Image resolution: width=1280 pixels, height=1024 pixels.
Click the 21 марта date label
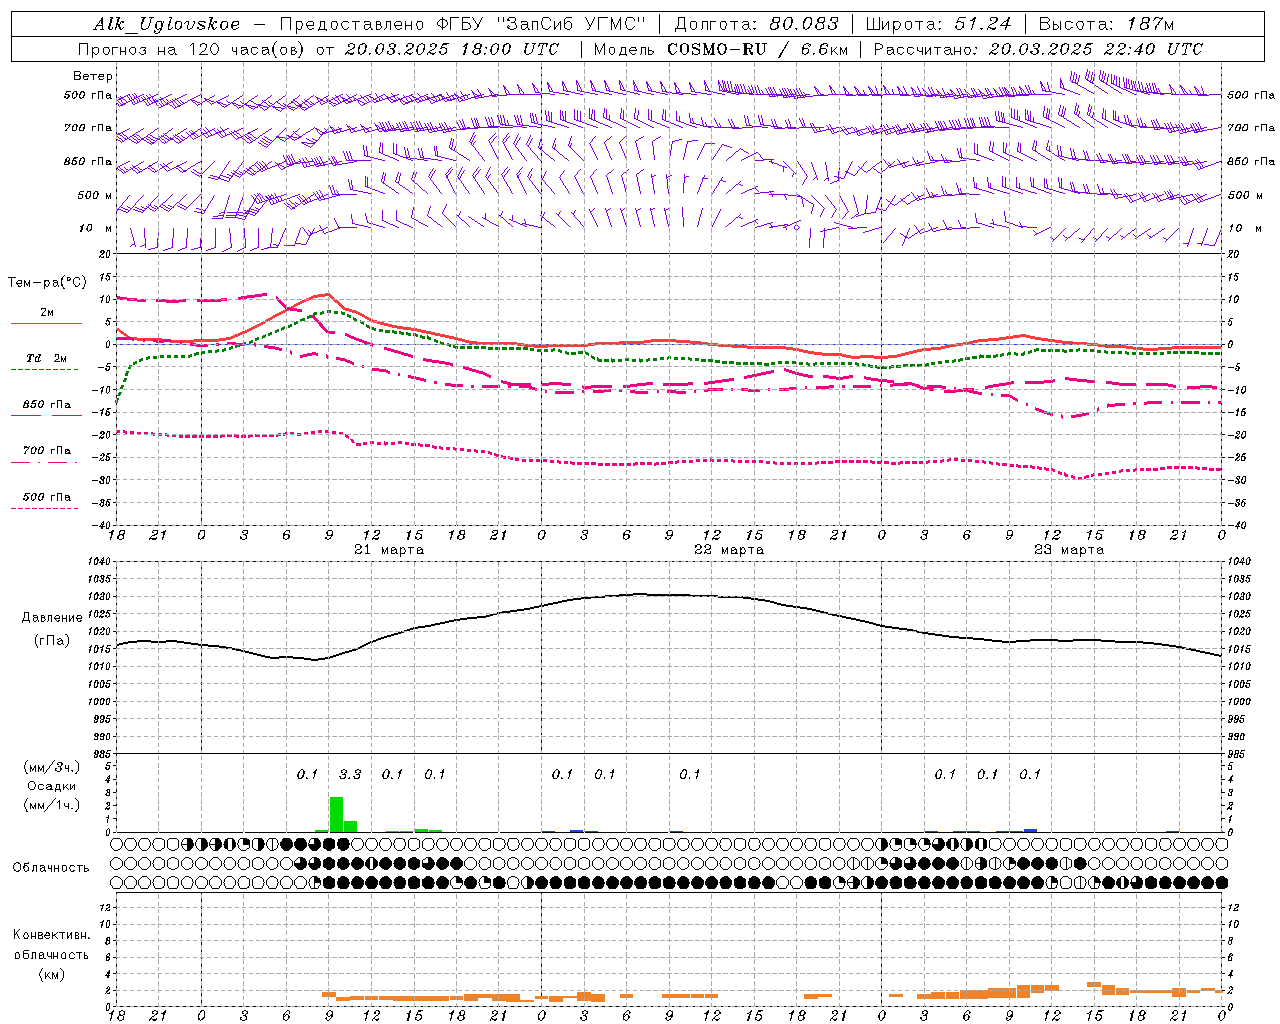point(389,550)
